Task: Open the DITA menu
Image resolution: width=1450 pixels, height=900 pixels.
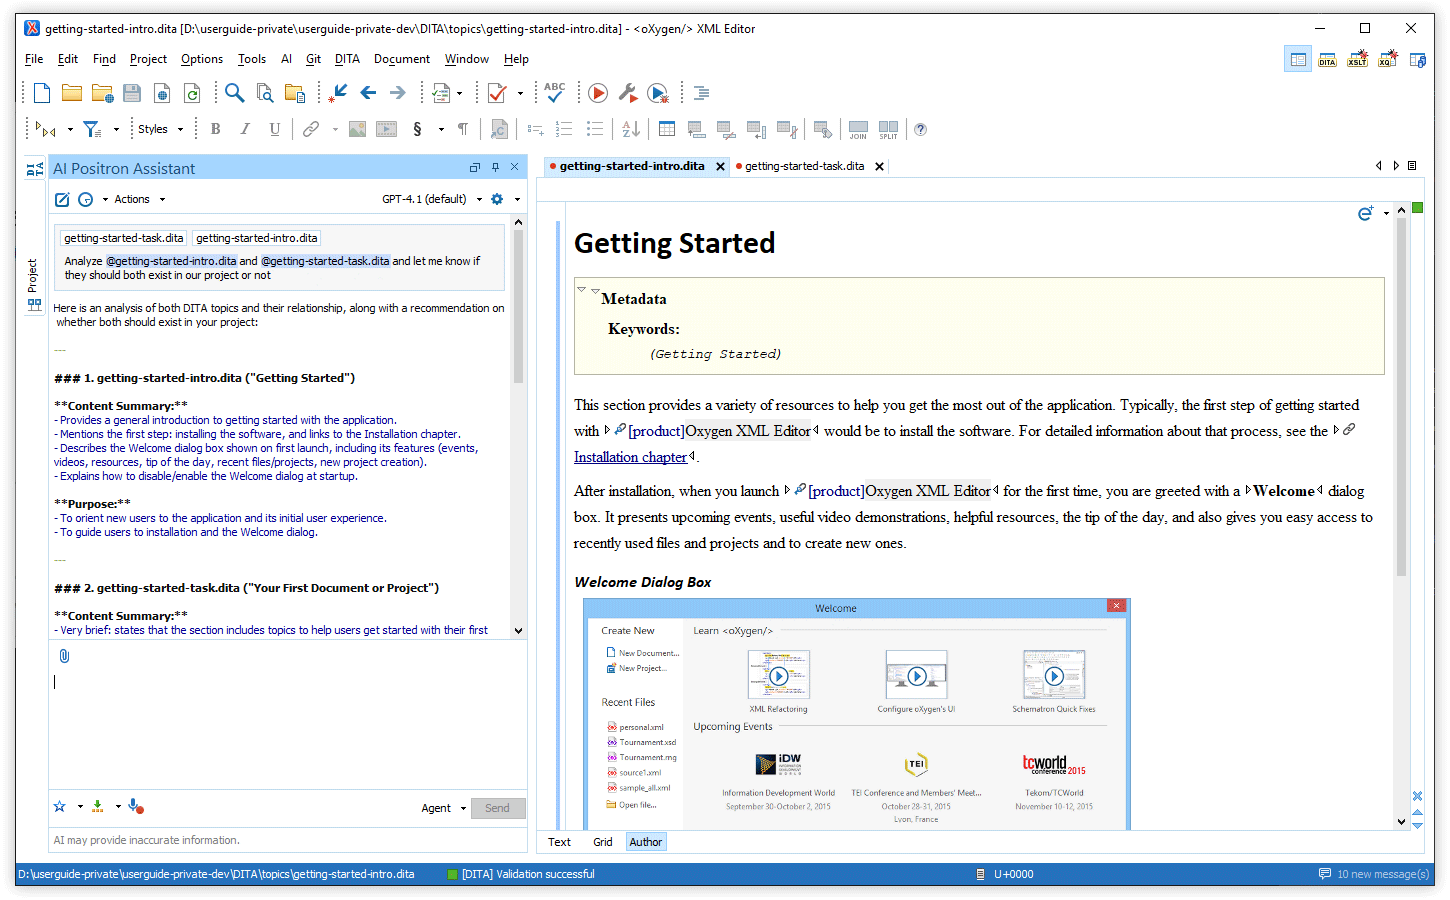Action: (347, 59)
